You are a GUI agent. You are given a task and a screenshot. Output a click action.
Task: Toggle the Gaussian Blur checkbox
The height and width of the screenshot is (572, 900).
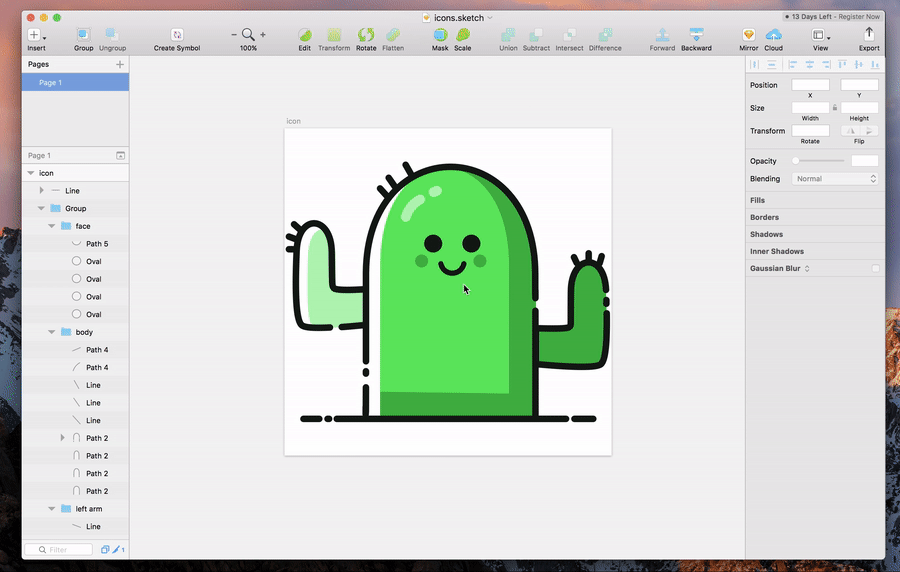click(x=876, y=268)
